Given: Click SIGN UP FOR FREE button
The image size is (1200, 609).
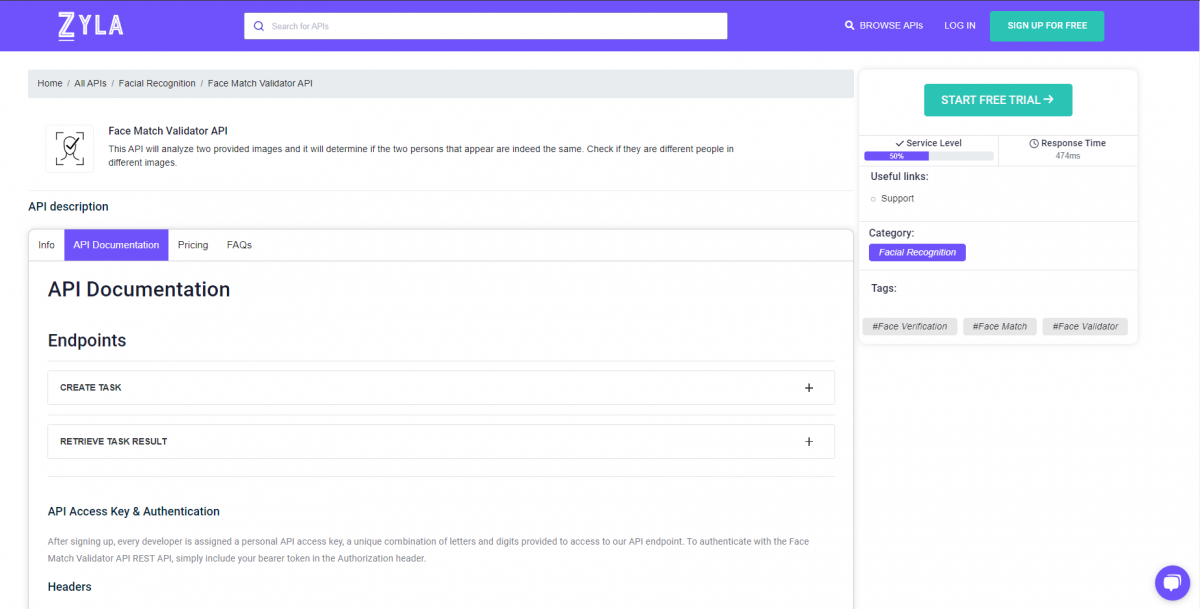Looking at the screenshot, I should tap(1046, 25).
